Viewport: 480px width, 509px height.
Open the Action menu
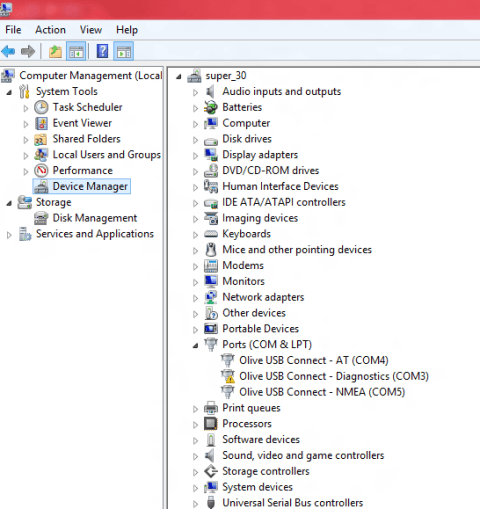pos(50,30)
